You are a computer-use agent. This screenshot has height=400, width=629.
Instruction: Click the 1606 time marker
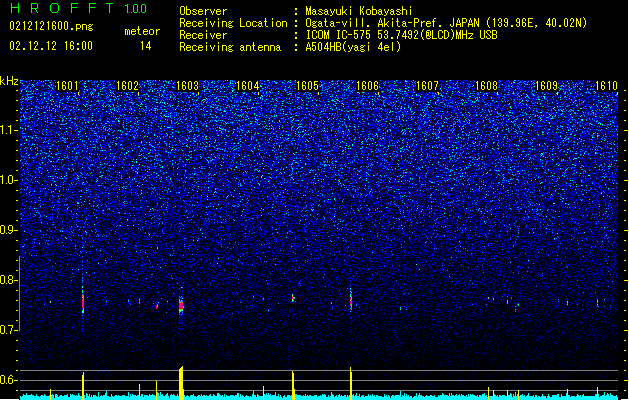point(367,86)
